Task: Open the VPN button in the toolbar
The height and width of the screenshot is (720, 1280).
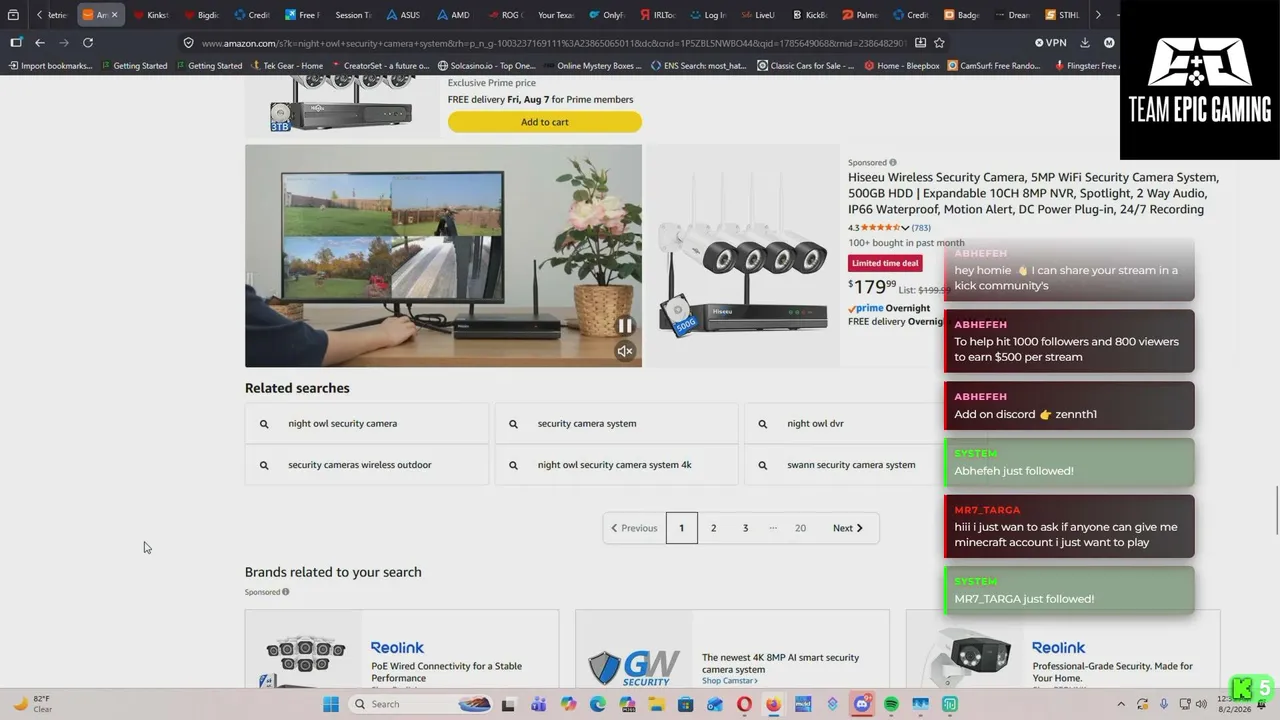Action: [x=1051, y=43]
